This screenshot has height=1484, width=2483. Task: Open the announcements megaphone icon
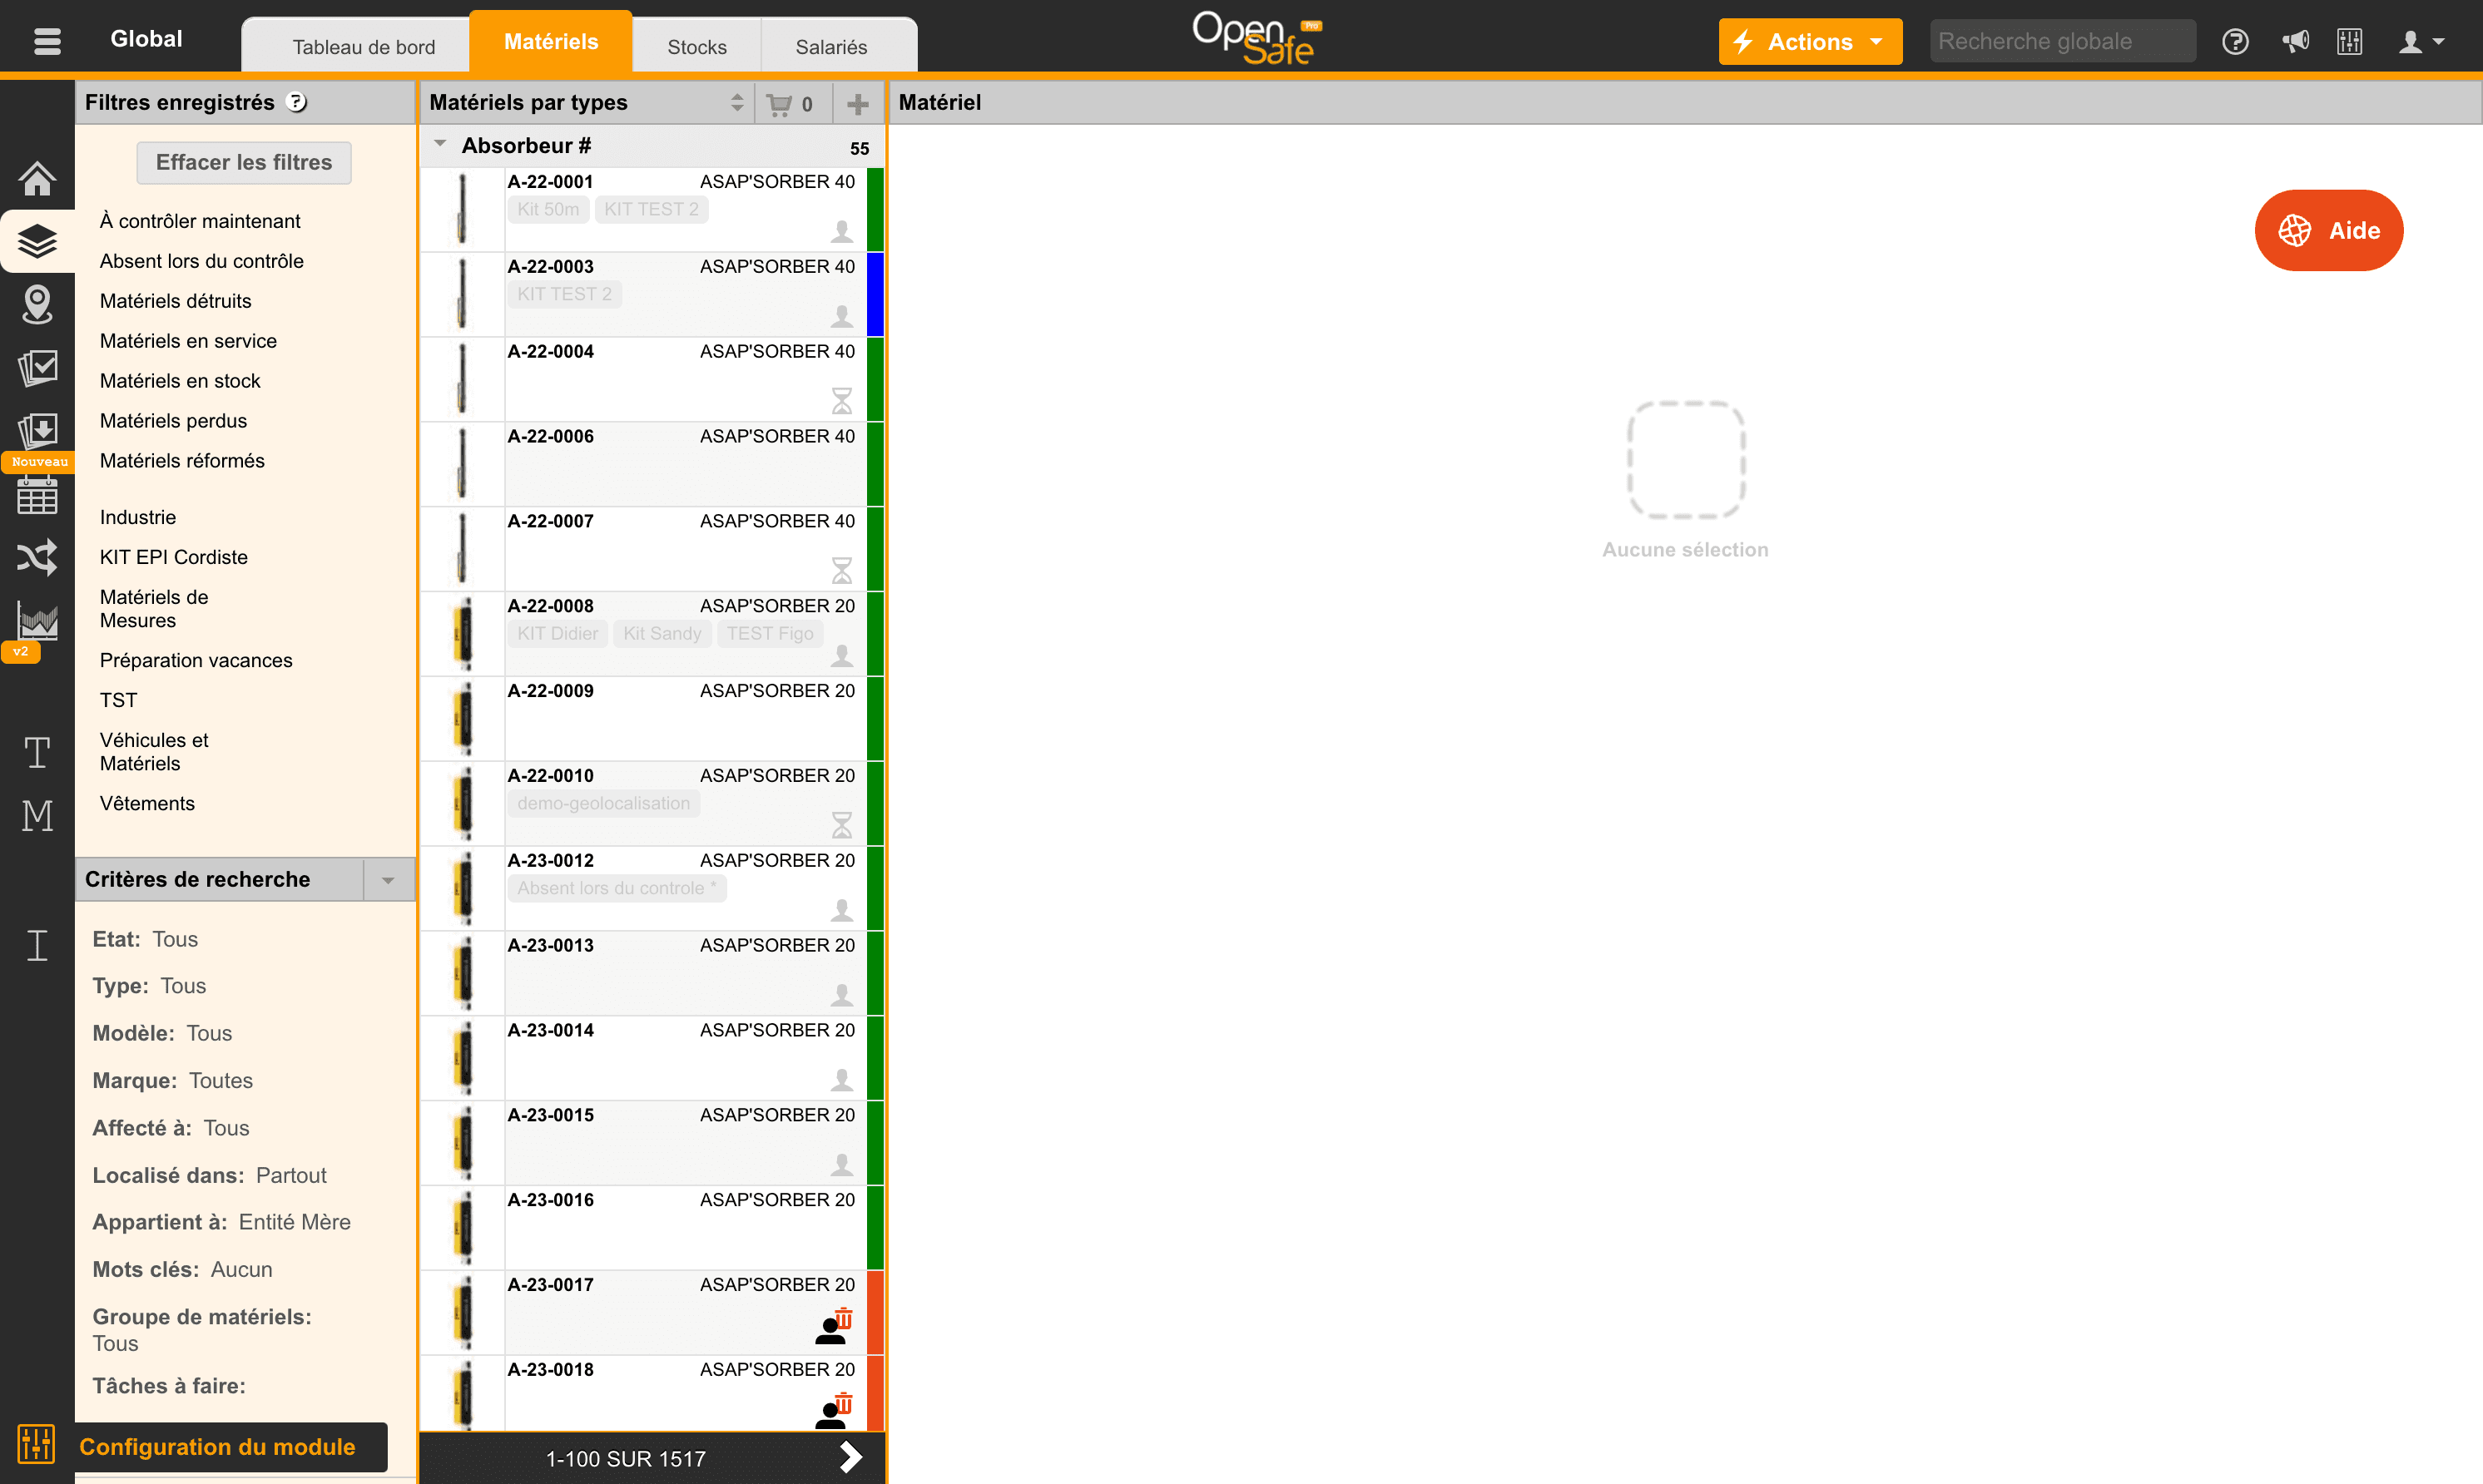(2295, 41)
